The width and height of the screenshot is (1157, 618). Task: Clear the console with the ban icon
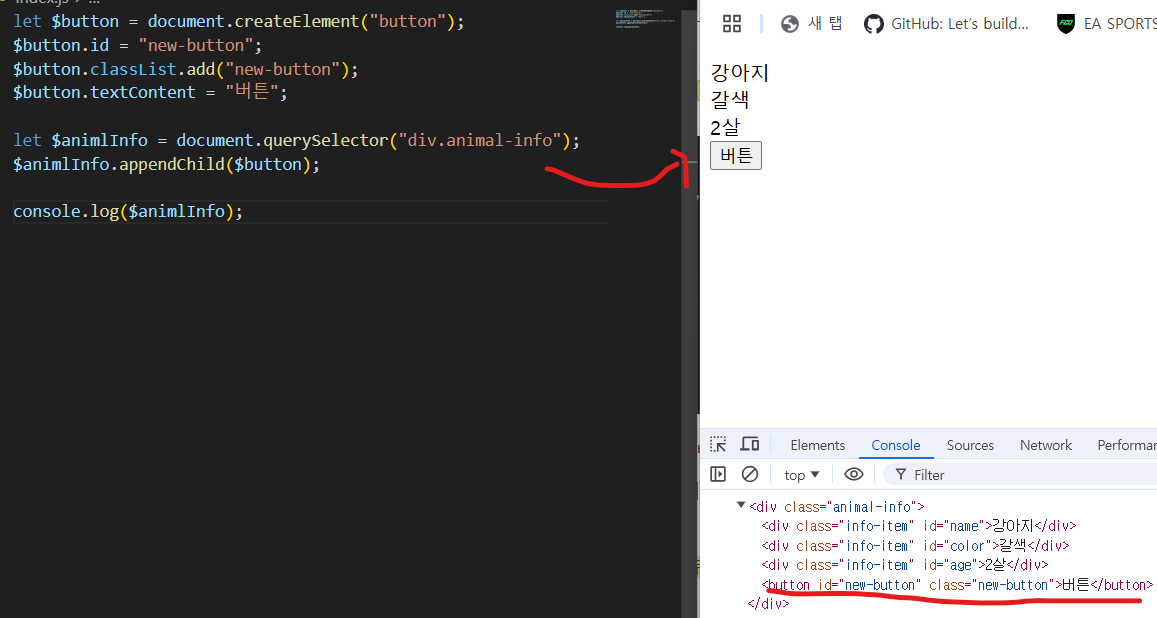point(750,474)
